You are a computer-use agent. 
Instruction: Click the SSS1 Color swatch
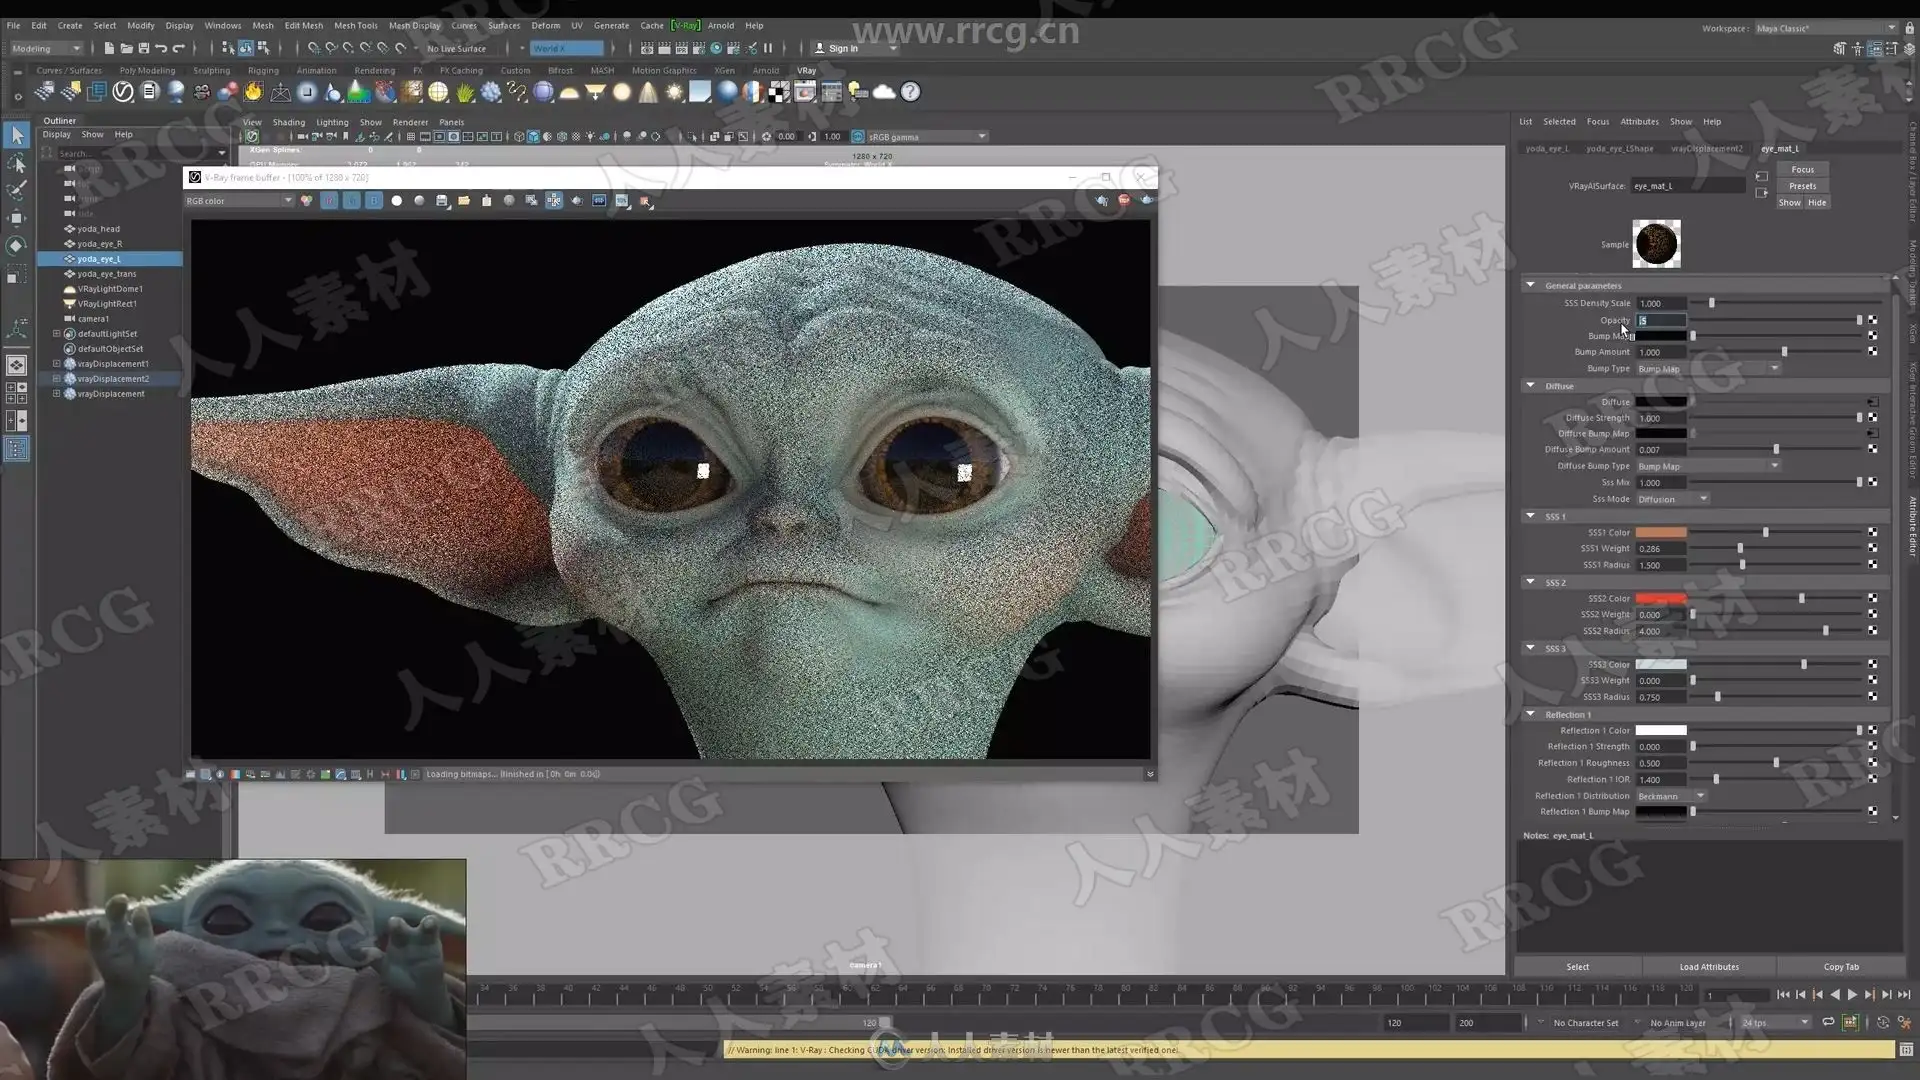[x=1660, y=533]
